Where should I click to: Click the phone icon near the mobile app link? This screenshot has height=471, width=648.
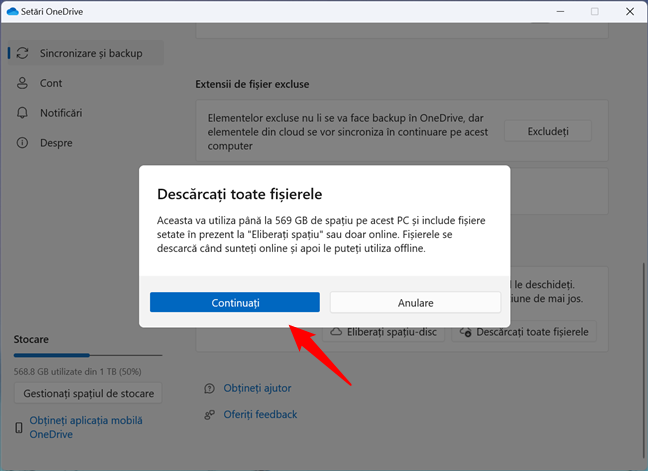pos(19,428)
